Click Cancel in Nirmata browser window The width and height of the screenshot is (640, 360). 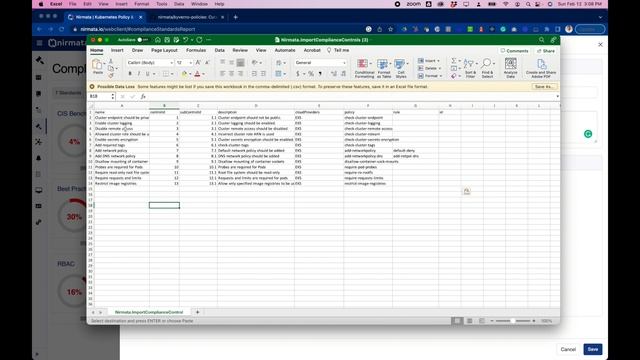tap(568, 349)
